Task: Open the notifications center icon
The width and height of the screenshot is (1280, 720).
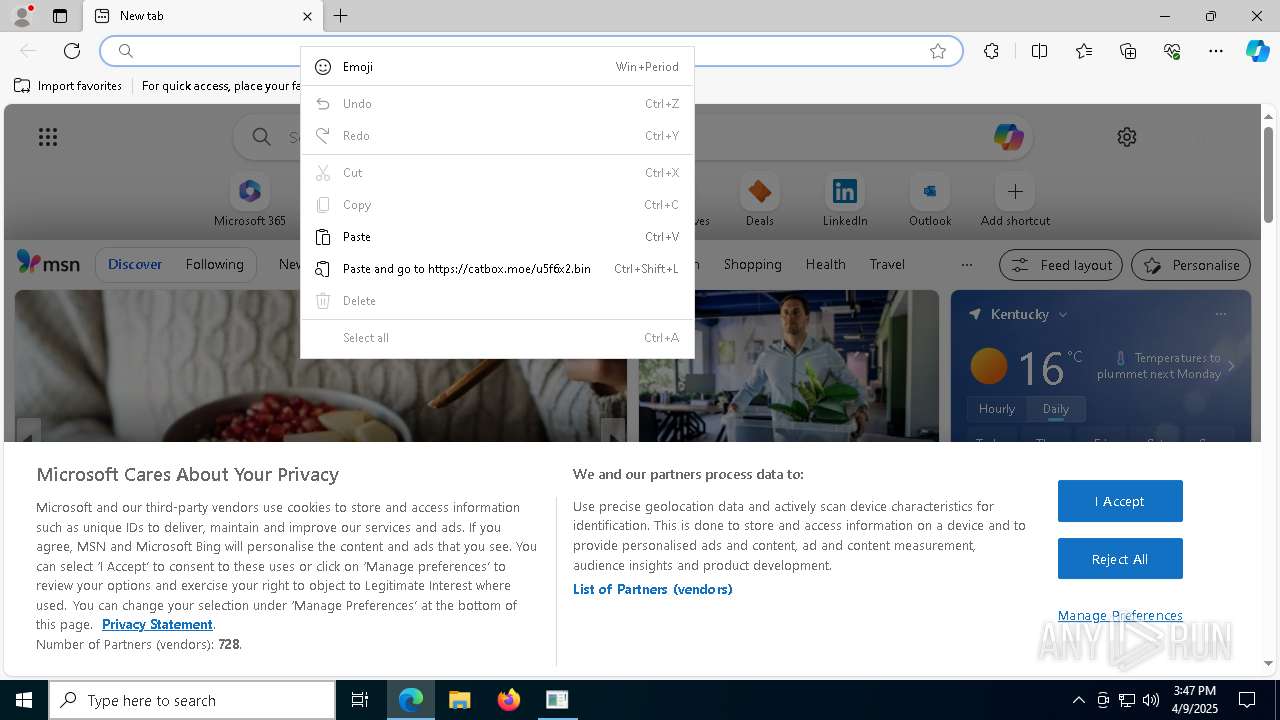Action: click(x=1247, y=700)
